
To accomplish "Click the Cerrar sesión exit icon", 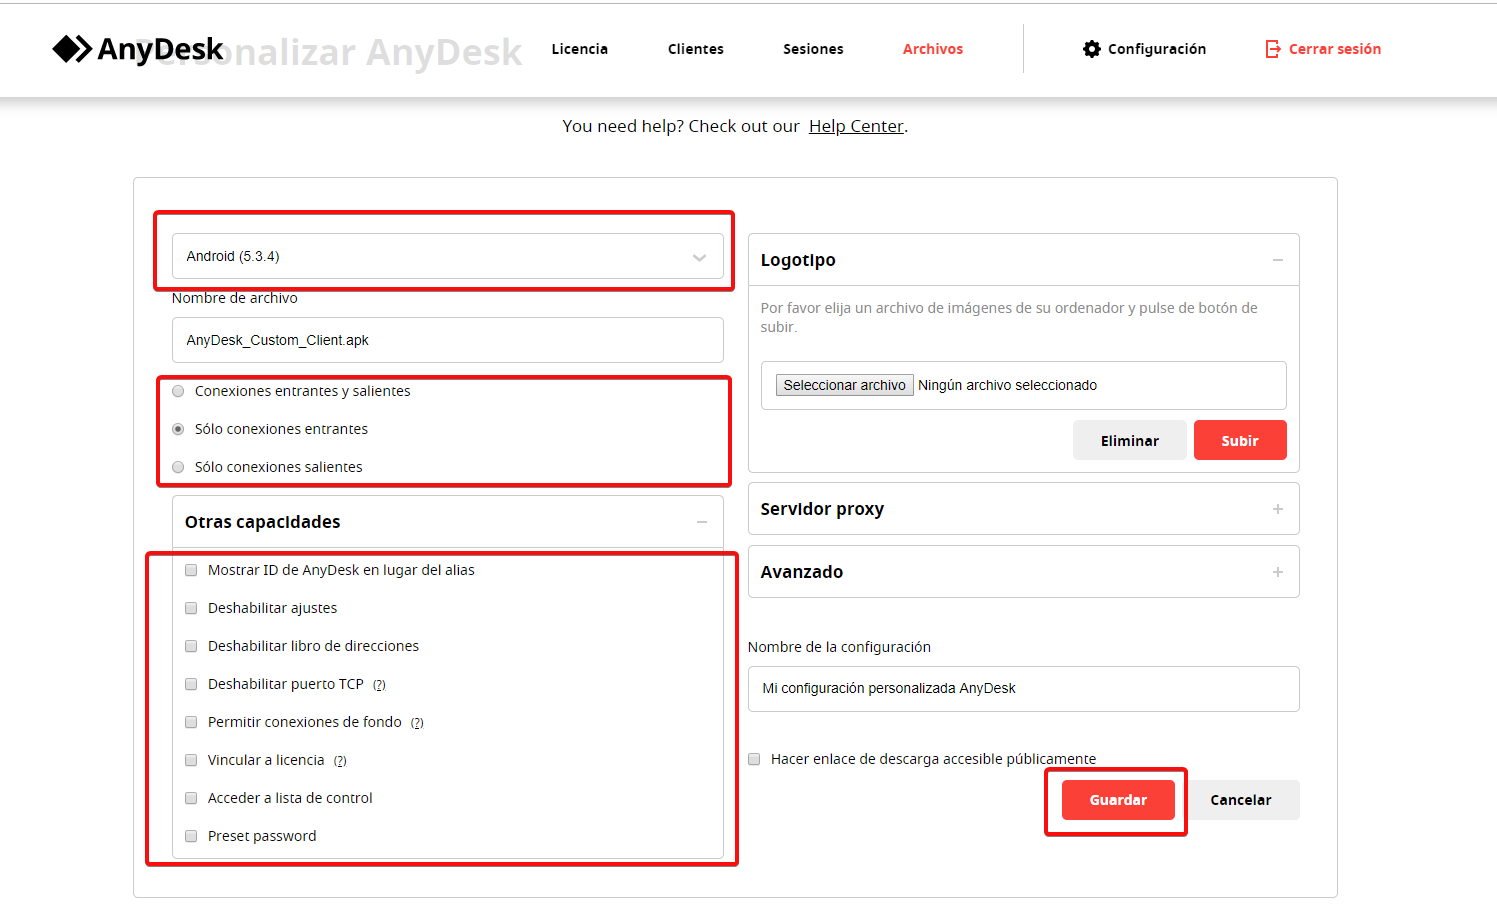I will [x=1273, y=49].
